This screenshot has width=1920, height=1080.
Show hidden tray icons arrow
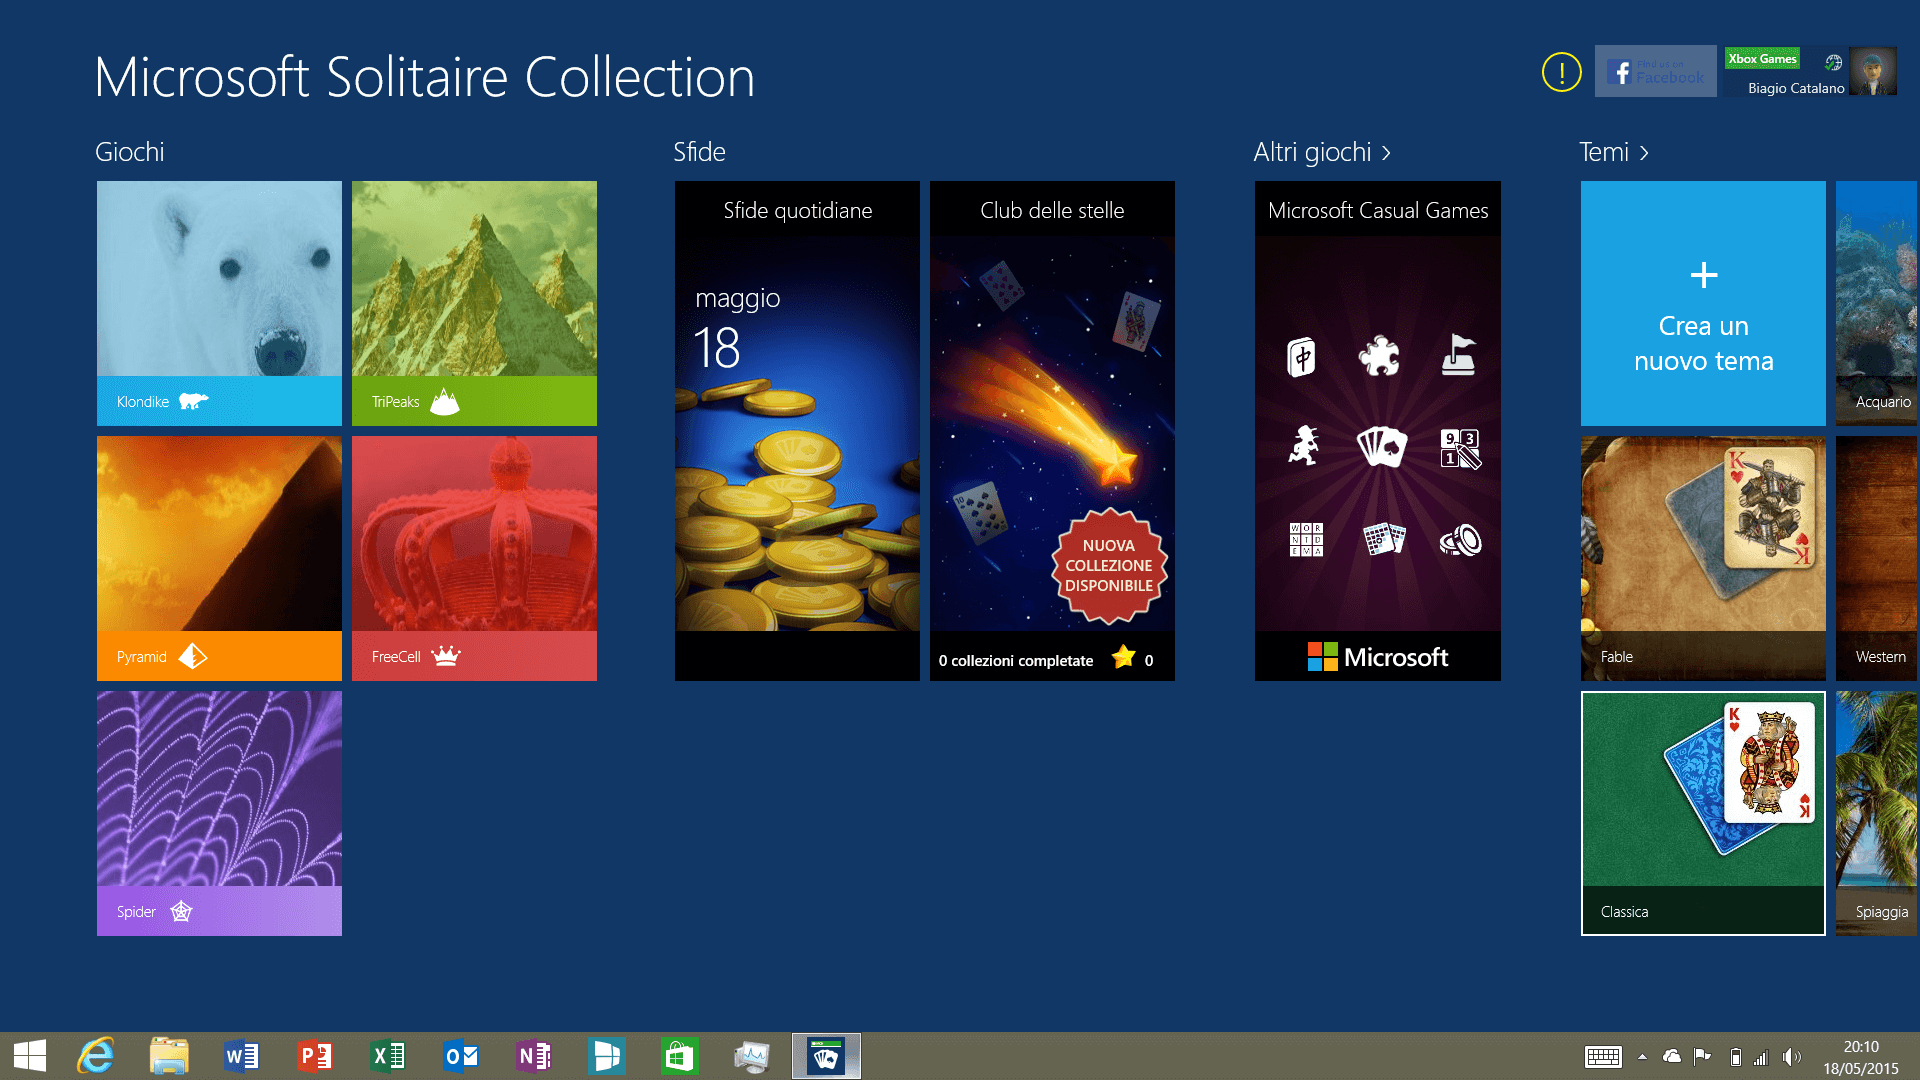[x=1642, y=1057]
